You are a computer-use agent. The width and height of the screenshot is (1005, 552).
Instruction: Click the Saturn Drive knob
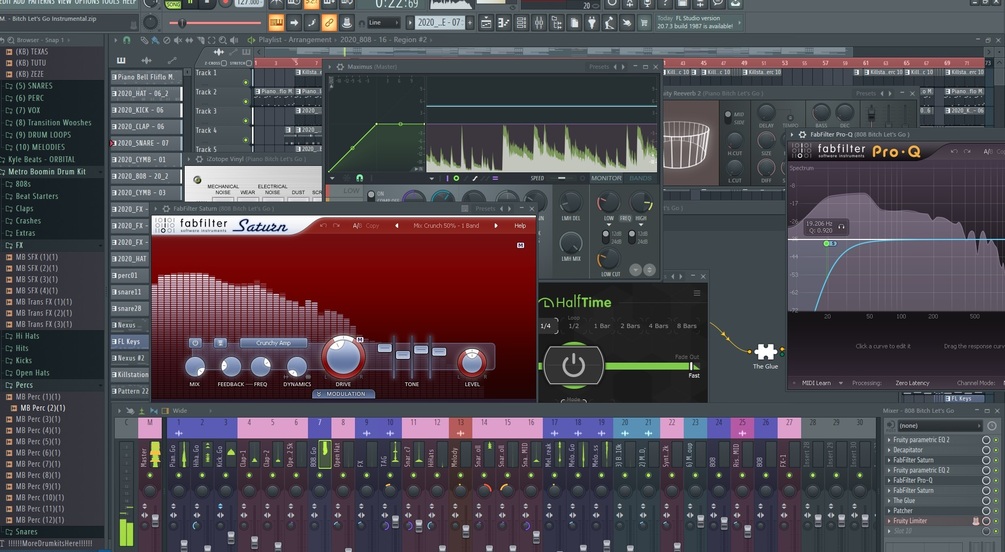point(343,358)
